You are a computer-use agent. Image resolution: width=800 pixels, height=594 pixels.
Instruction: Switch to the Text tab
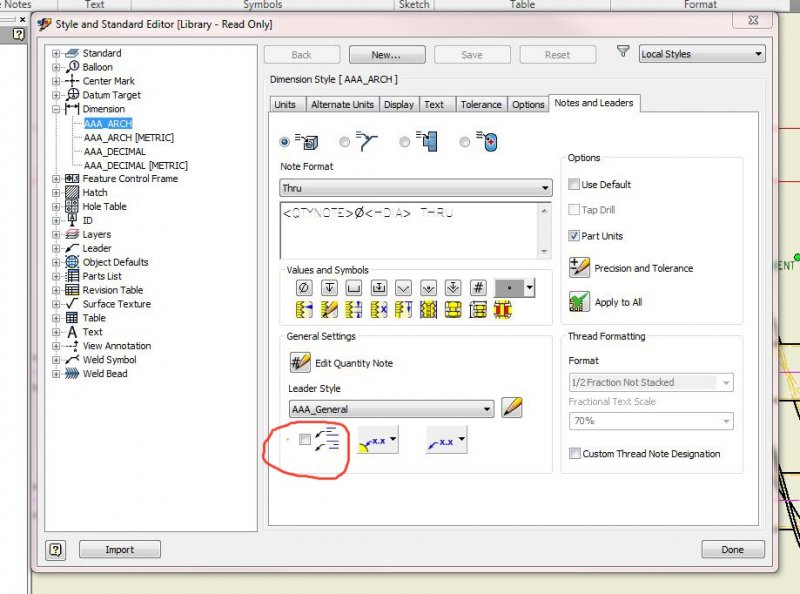[434, 104]
